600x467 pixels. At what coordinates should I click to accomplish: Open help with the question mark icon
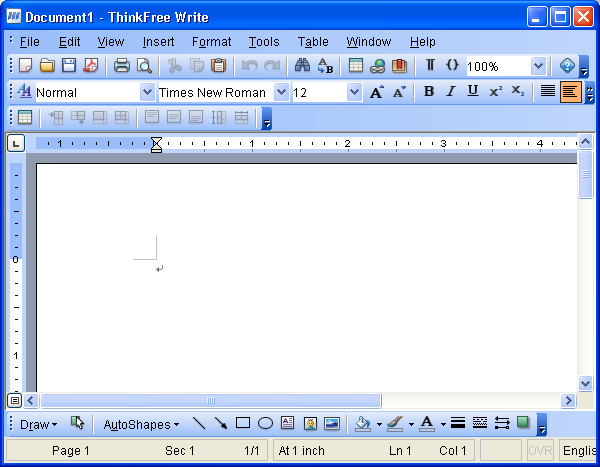point(567,65)
